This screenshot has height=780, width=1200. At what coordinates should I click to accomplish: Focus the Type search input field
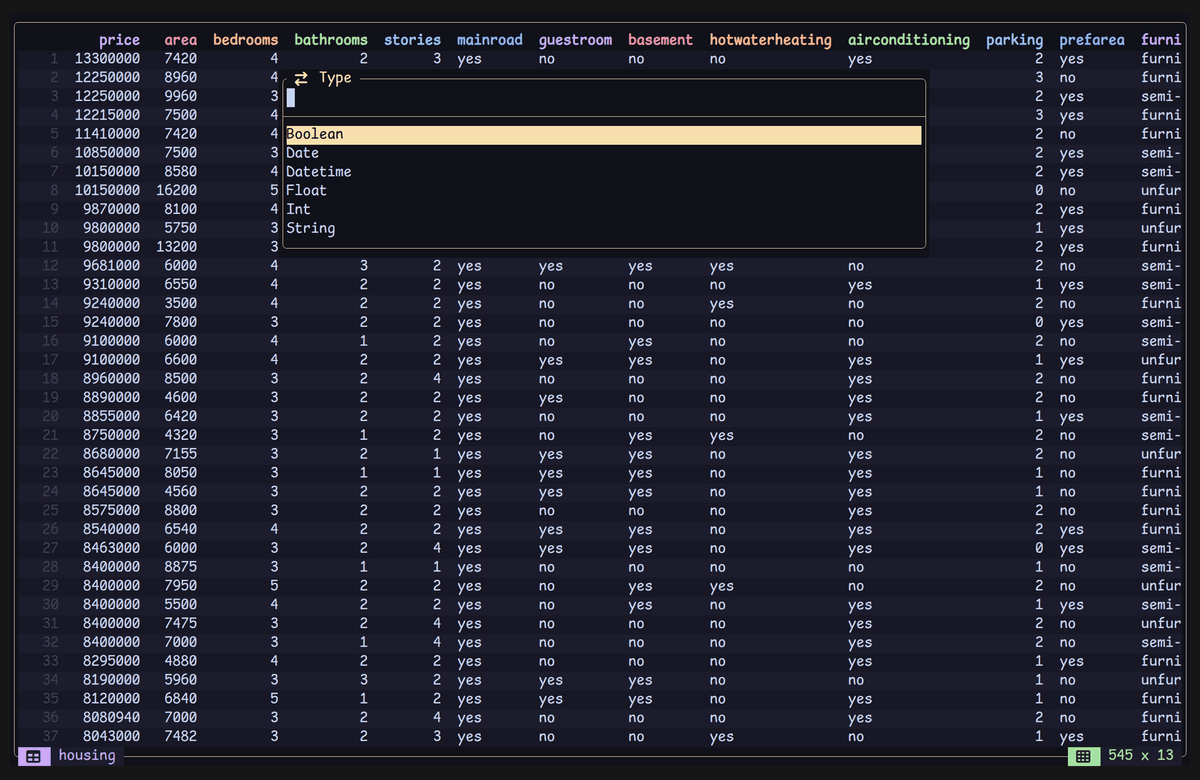point(603,98)
